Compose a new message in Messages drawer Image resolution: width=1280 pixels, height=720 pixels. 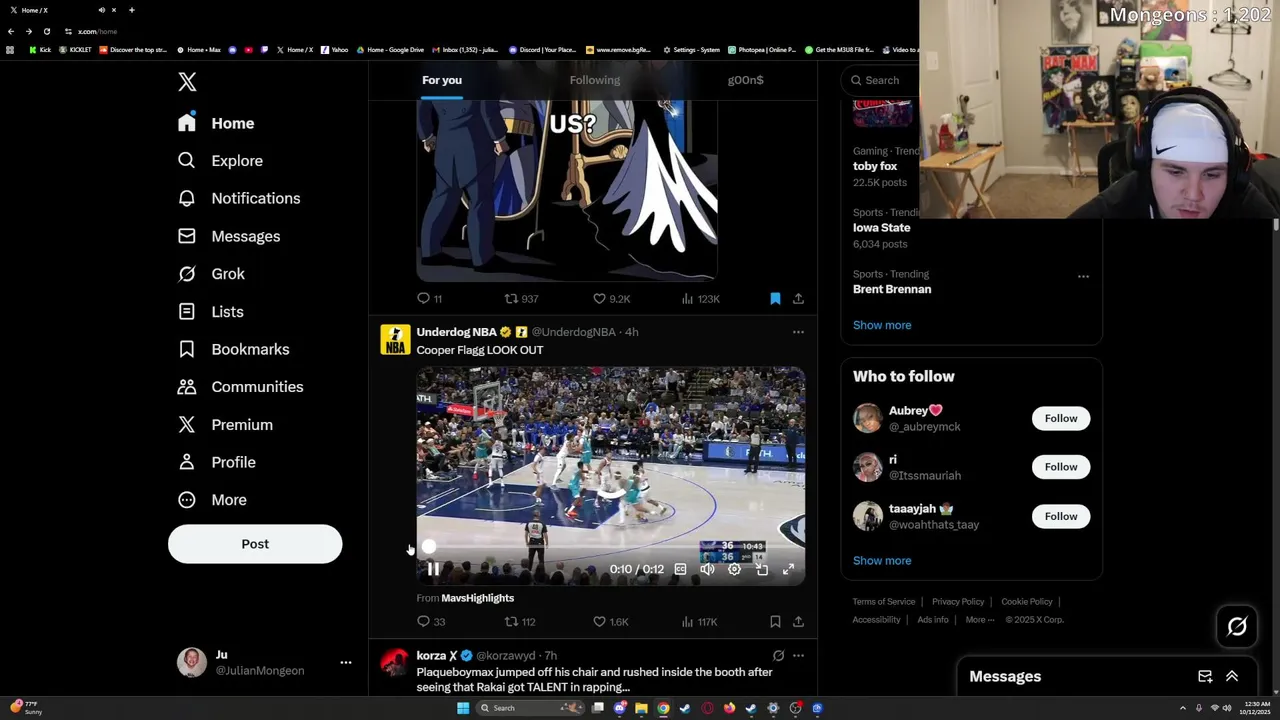pyautogui.click(x=1205, y=677)
